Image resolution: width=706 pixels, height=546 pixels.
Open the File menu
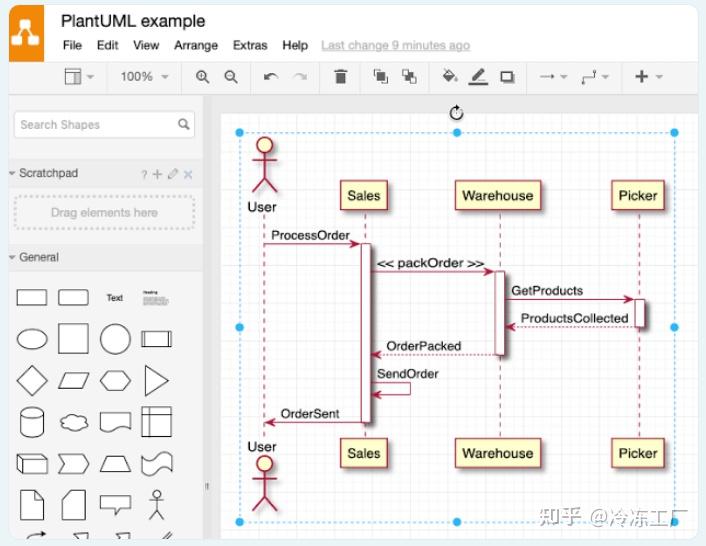pos(72,45)
